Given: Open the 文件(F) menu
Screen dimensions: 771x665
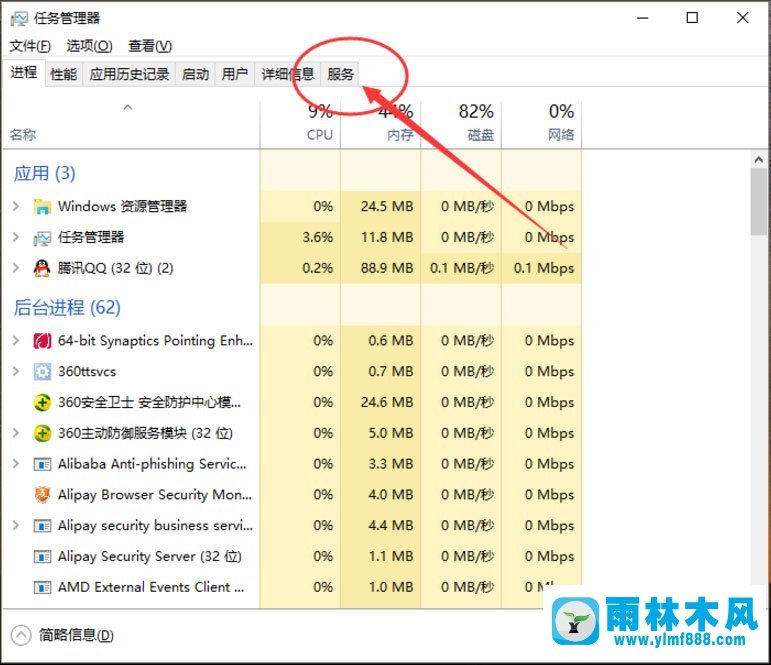Looking at the screenshot, I should click(x=30, y=46).
